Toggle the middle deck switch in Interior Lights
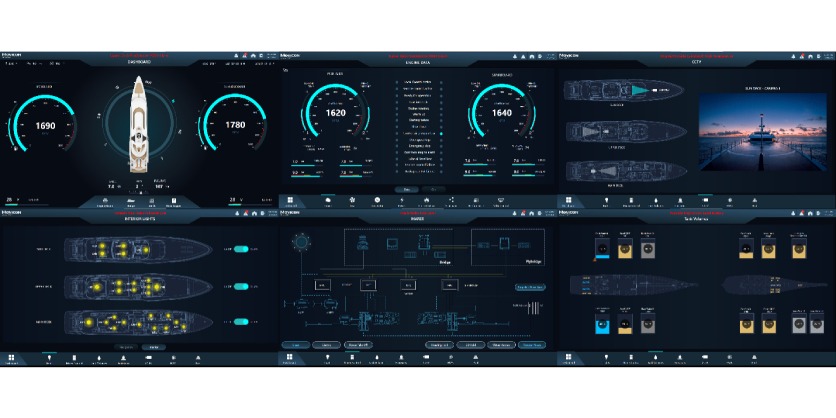836x418 pixels. [x=241, y=286]
